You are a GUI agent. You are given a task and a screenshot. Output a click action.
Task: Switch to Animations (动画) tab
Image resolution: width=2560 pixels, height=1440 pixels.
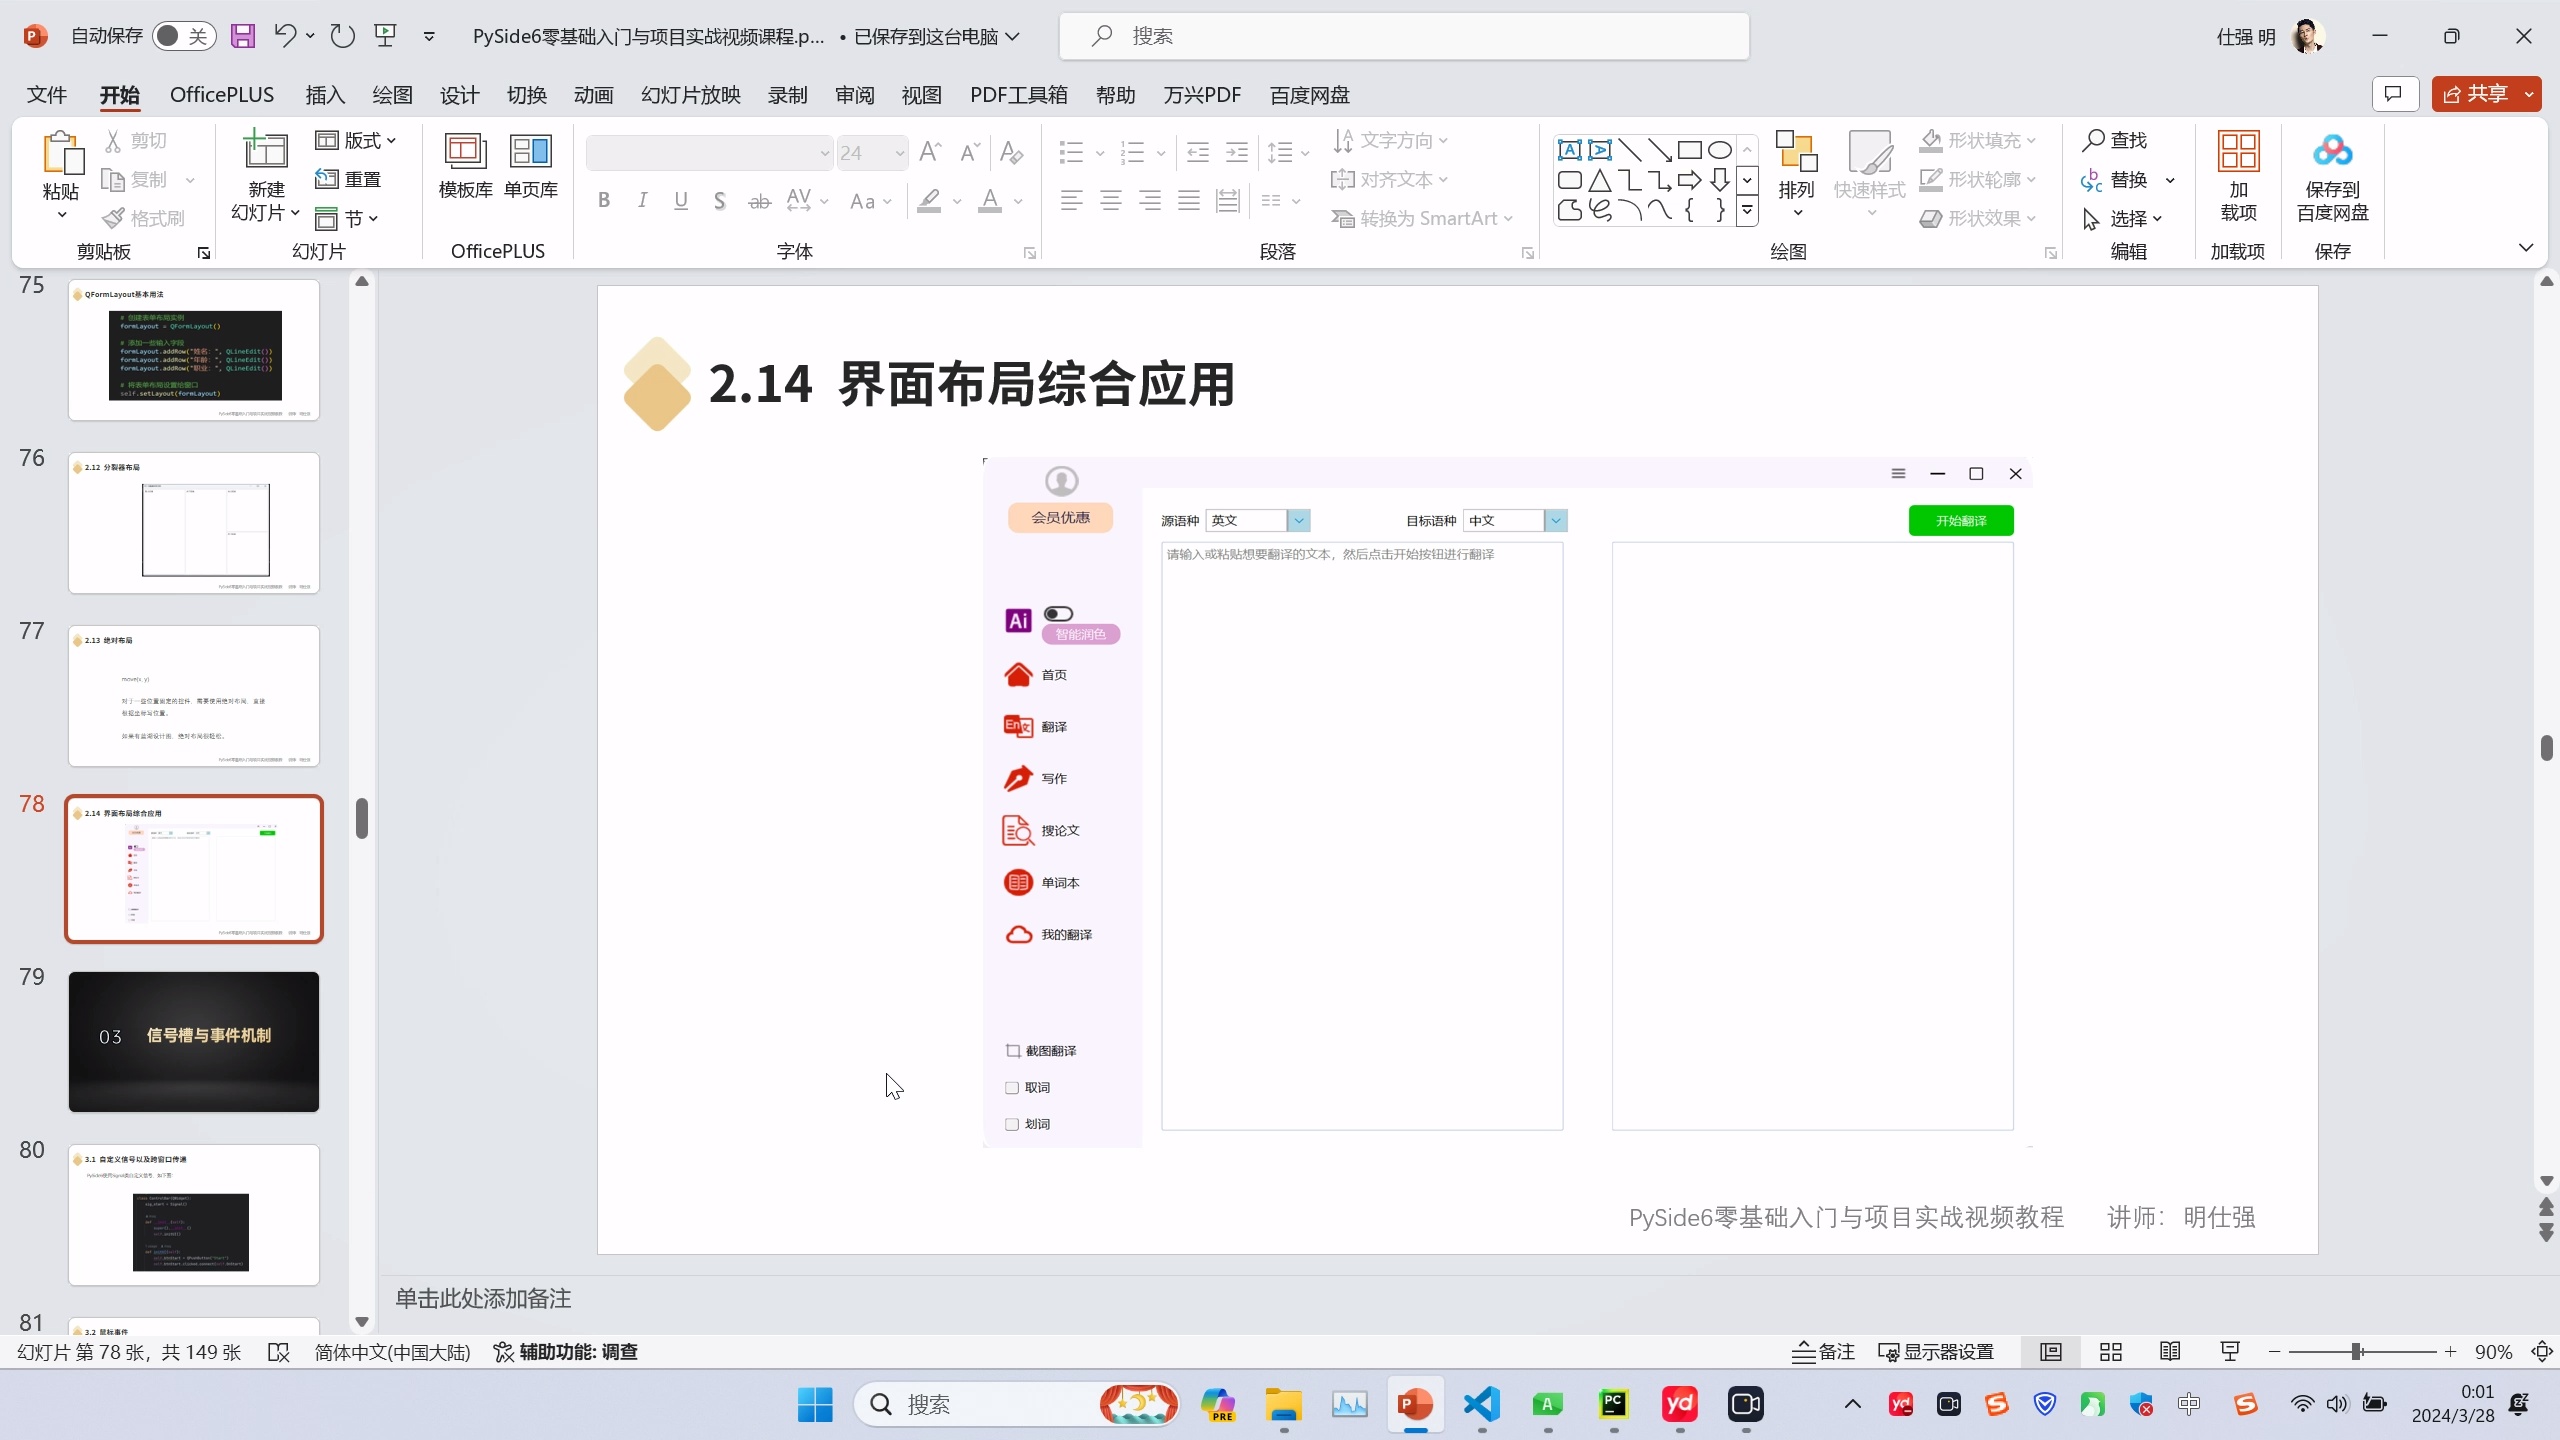[x=593, y=95]
